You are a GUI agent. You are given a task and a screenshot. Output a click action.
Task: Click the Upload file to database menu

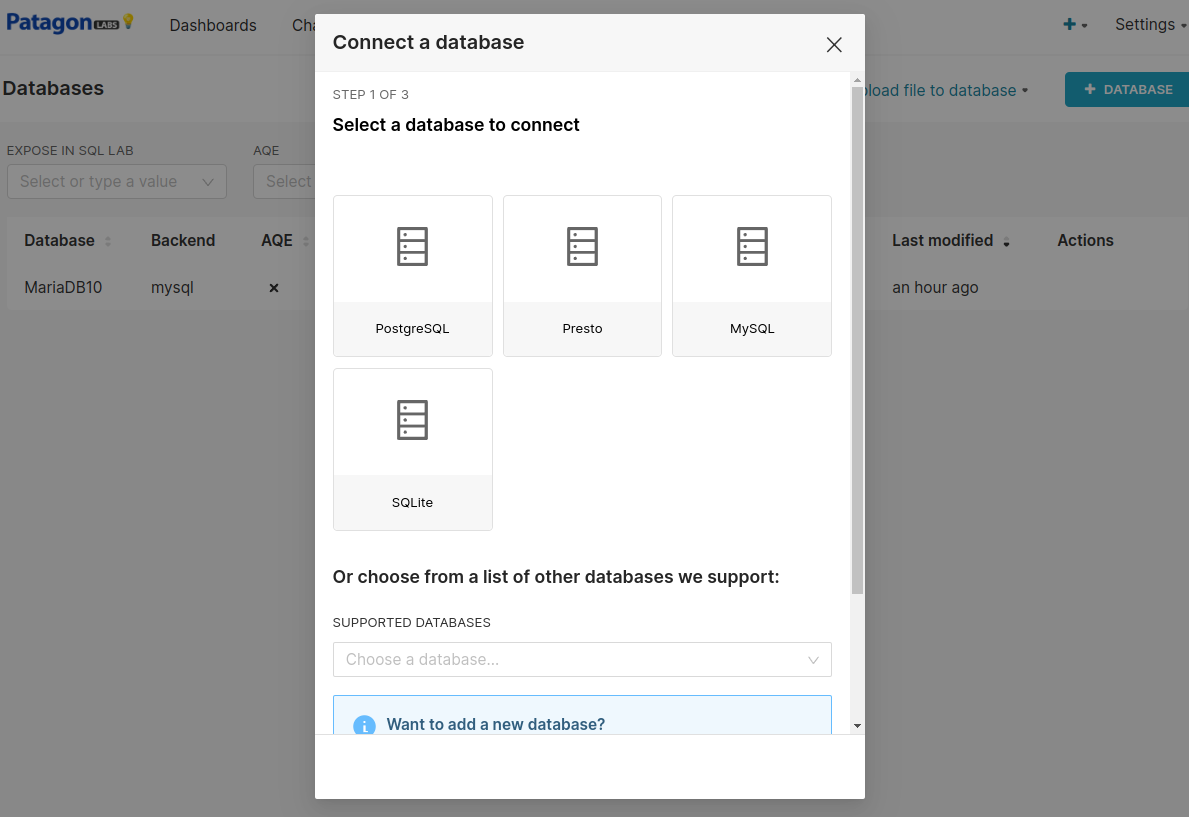pos(944,91)
